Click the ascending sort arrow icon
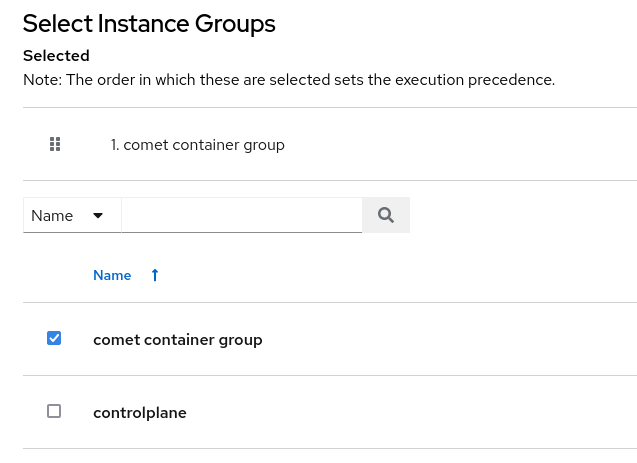The height and width of the screenshot is (463, 637). [x=155, y=275]
